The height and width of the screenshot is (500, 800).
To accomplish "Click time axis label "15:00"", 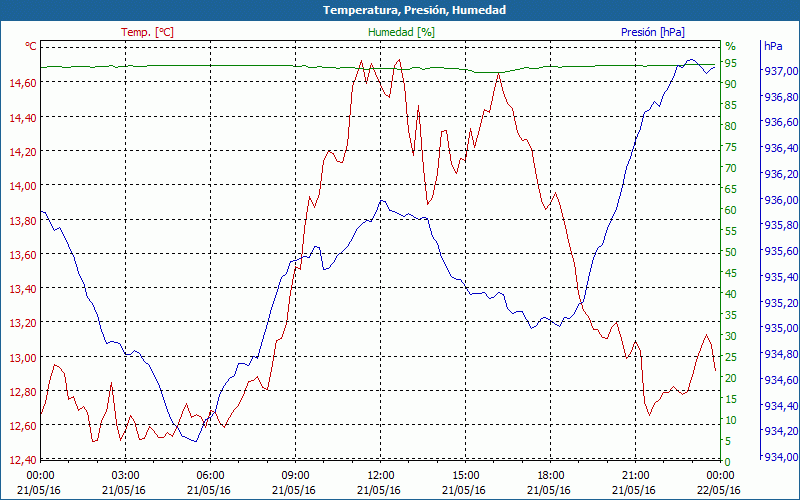I will (x=465, y=476).
